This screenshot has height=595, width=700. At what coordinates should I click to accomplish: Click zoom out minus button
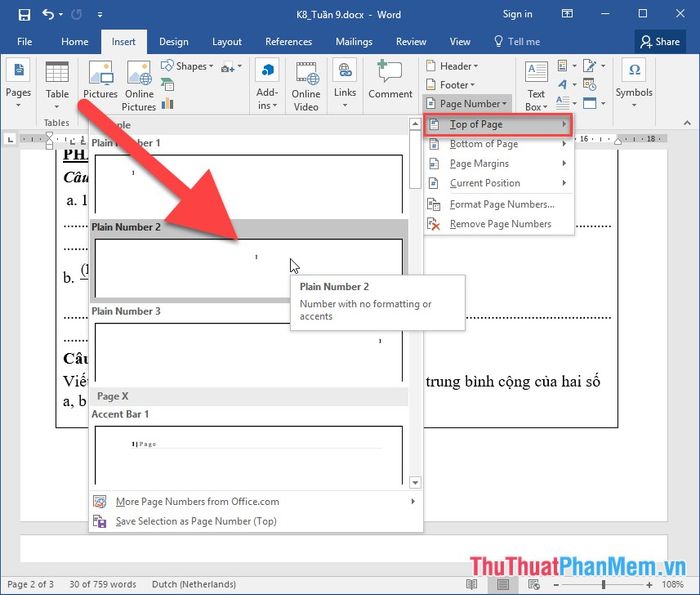click(x=556, y=584)
